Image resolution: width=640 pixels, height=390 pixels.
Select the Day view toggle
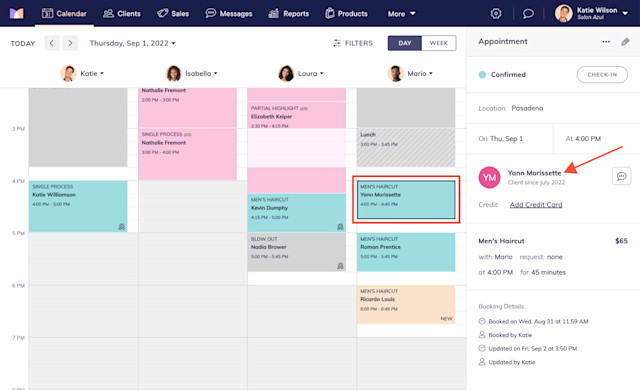[404, 43]
